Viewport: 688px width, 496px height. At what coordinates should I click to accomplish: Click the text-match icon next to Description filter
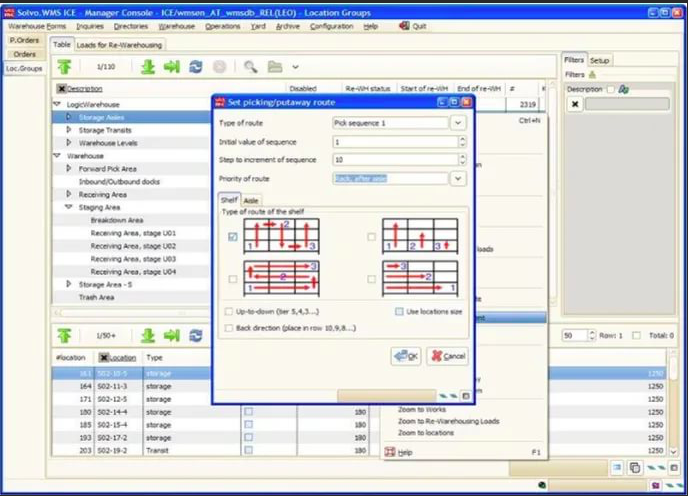coord(623,89)
